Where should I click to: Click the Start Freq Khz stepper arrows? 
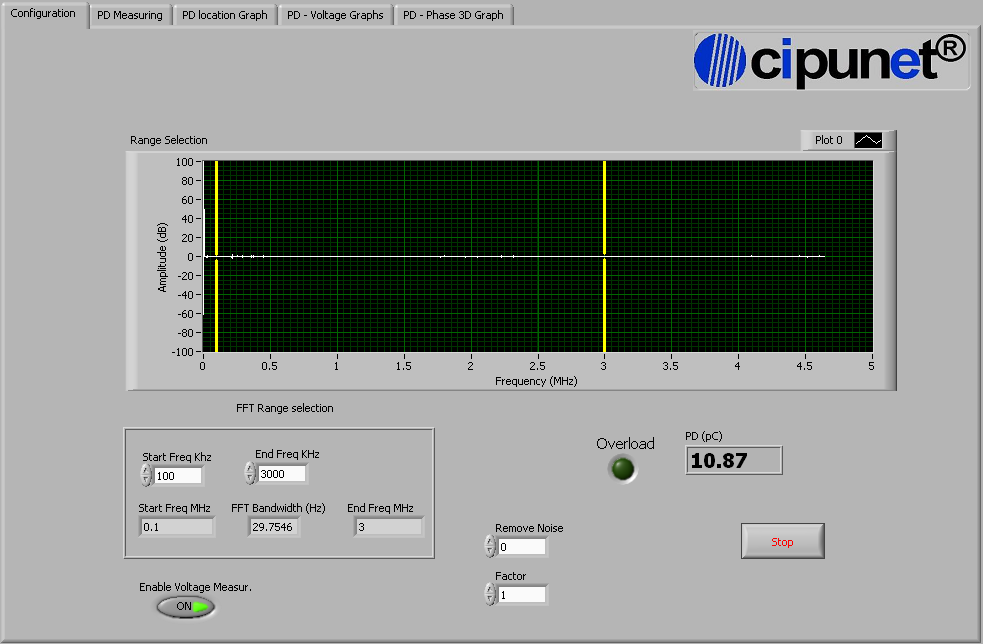point(146,476)
